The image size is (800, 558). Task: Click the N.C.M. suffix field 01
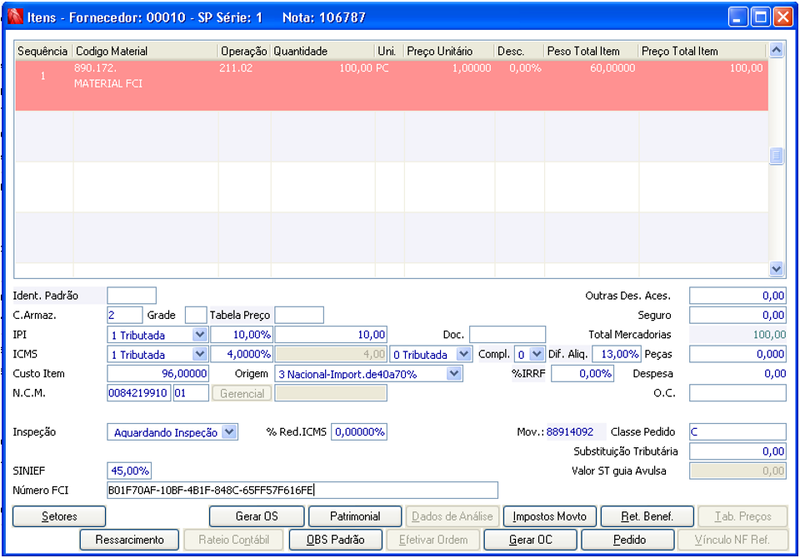[x=191, y=393]
